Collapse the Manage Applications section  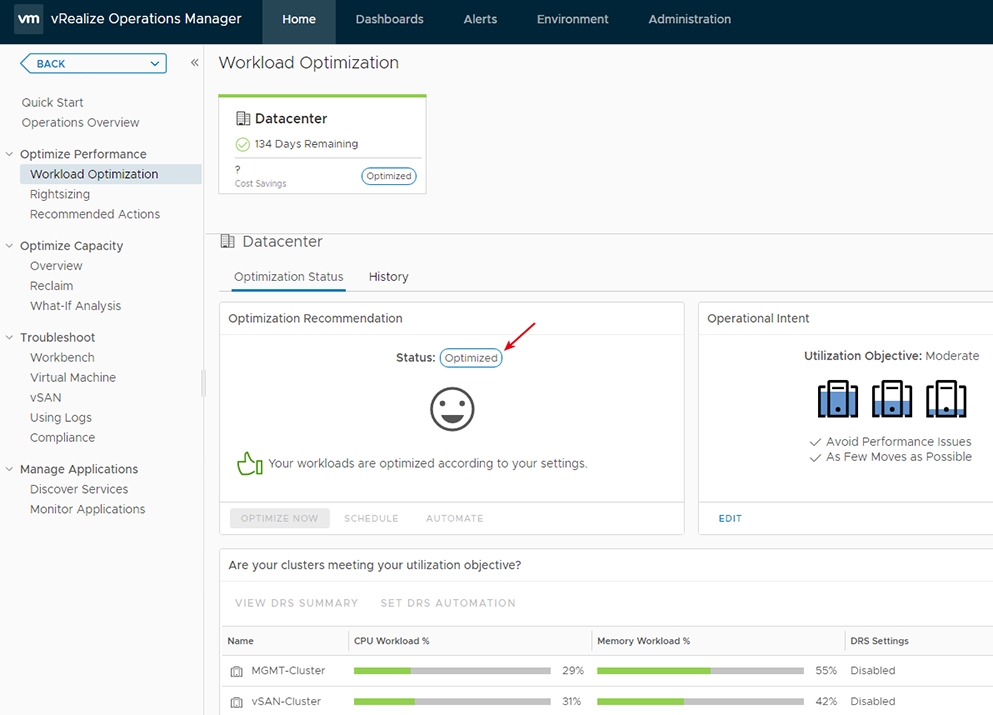pos(9,469)
